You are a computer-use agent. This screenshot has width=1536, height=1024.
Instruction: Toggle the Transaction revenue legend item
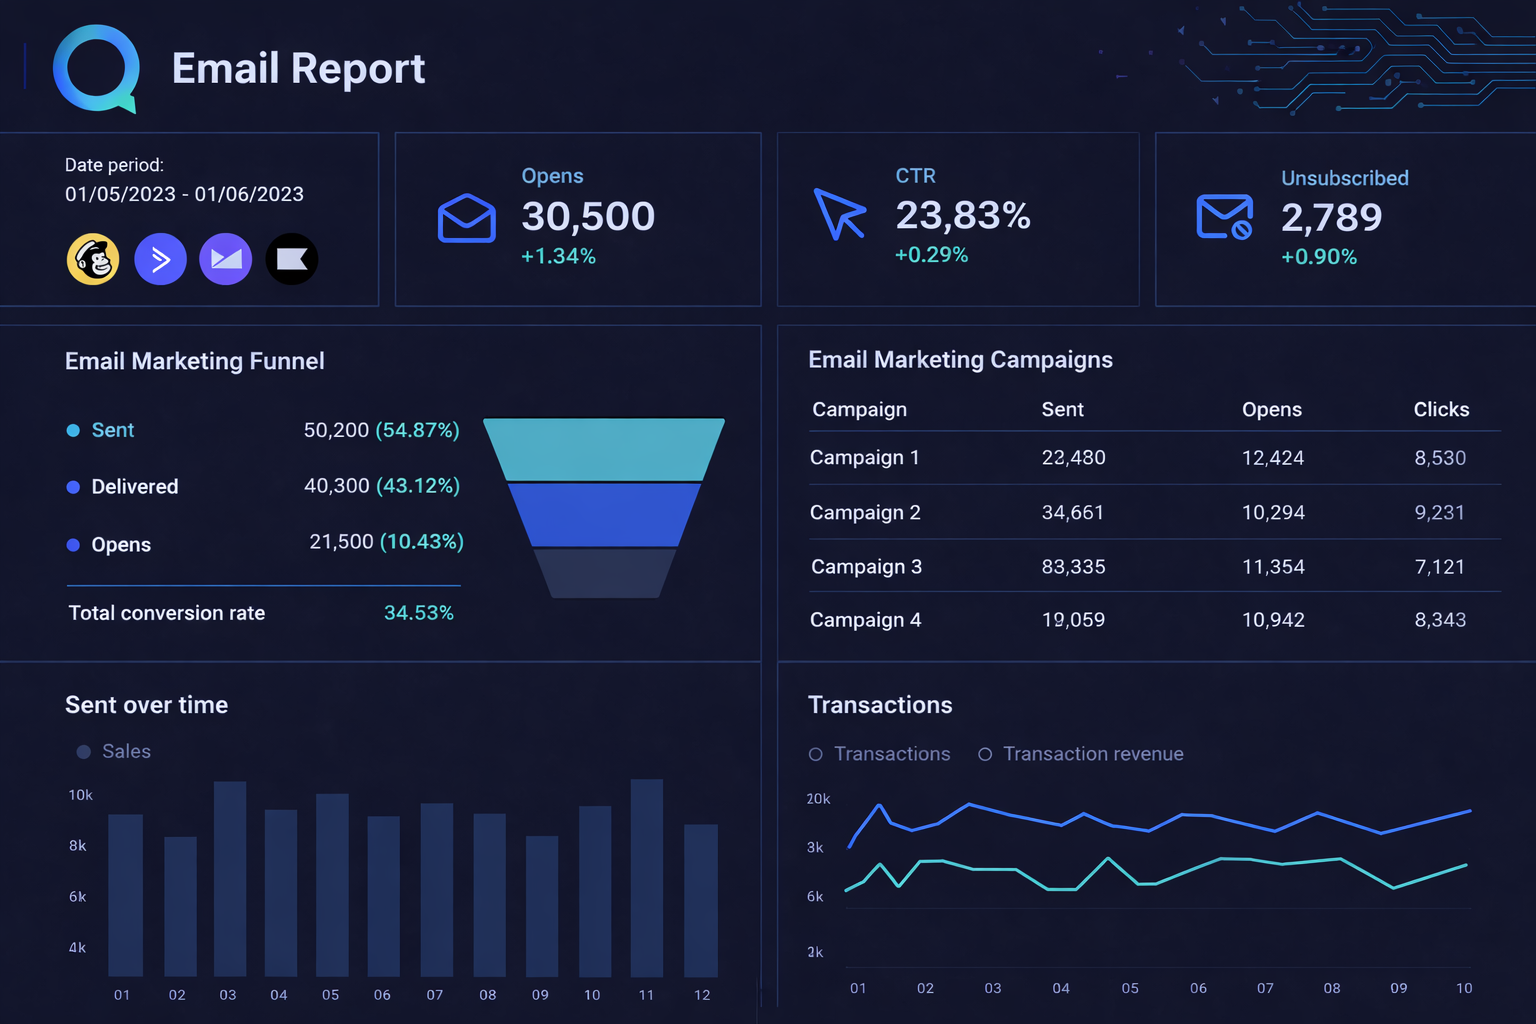[x=1080, y=753]
